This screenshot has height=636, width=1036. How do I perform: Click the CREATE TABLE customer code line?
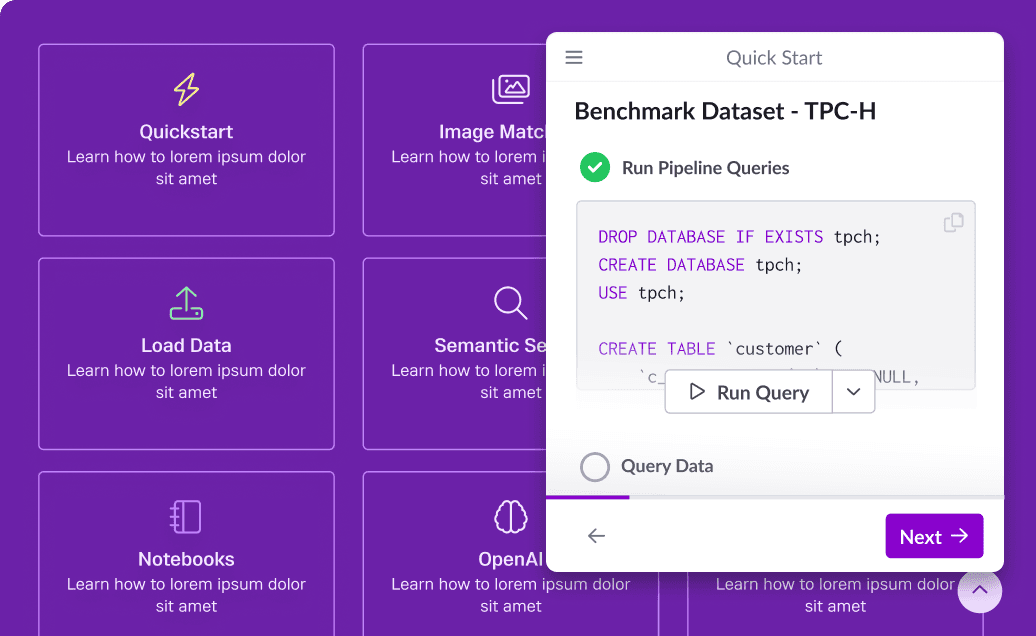(720, 349)
